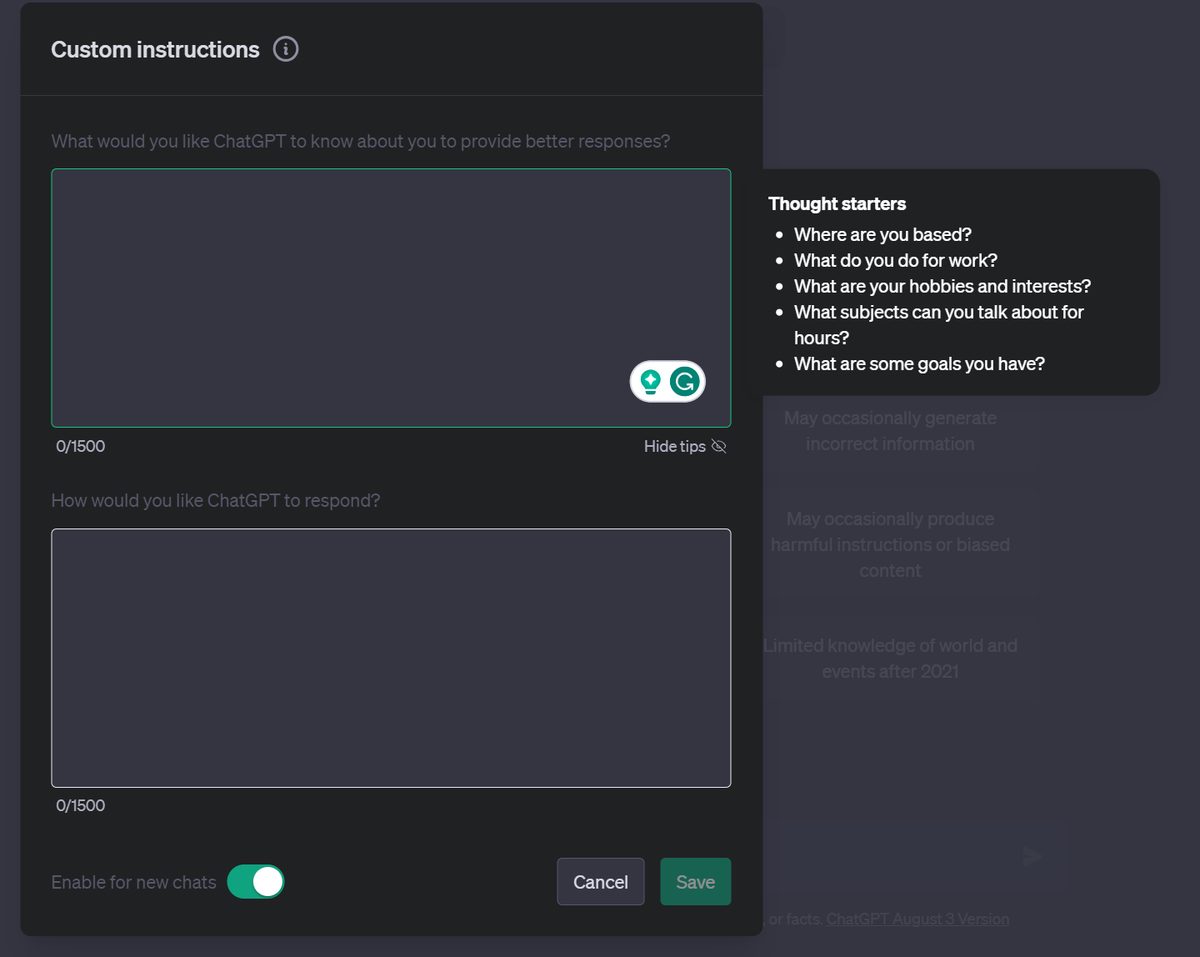Disable the Enable for new chats toggle

(257, 881)
